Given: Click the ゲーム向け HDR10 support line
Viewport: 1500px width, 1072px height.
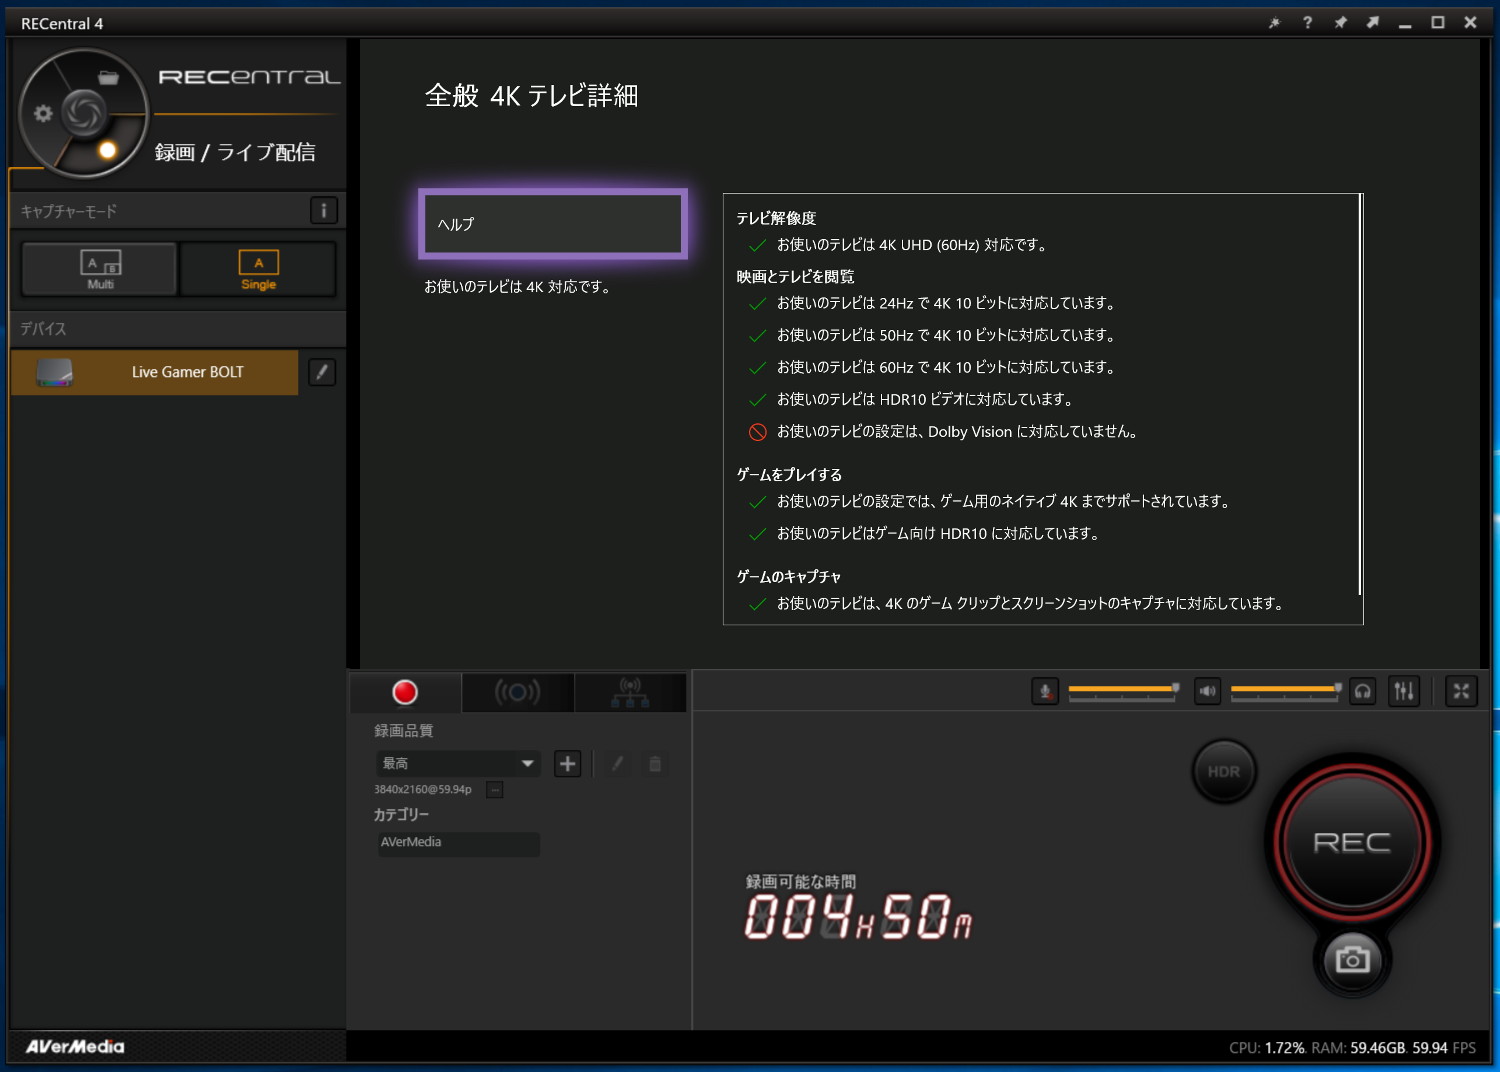Looking at the screenshot, I should (x=938, y=534).
